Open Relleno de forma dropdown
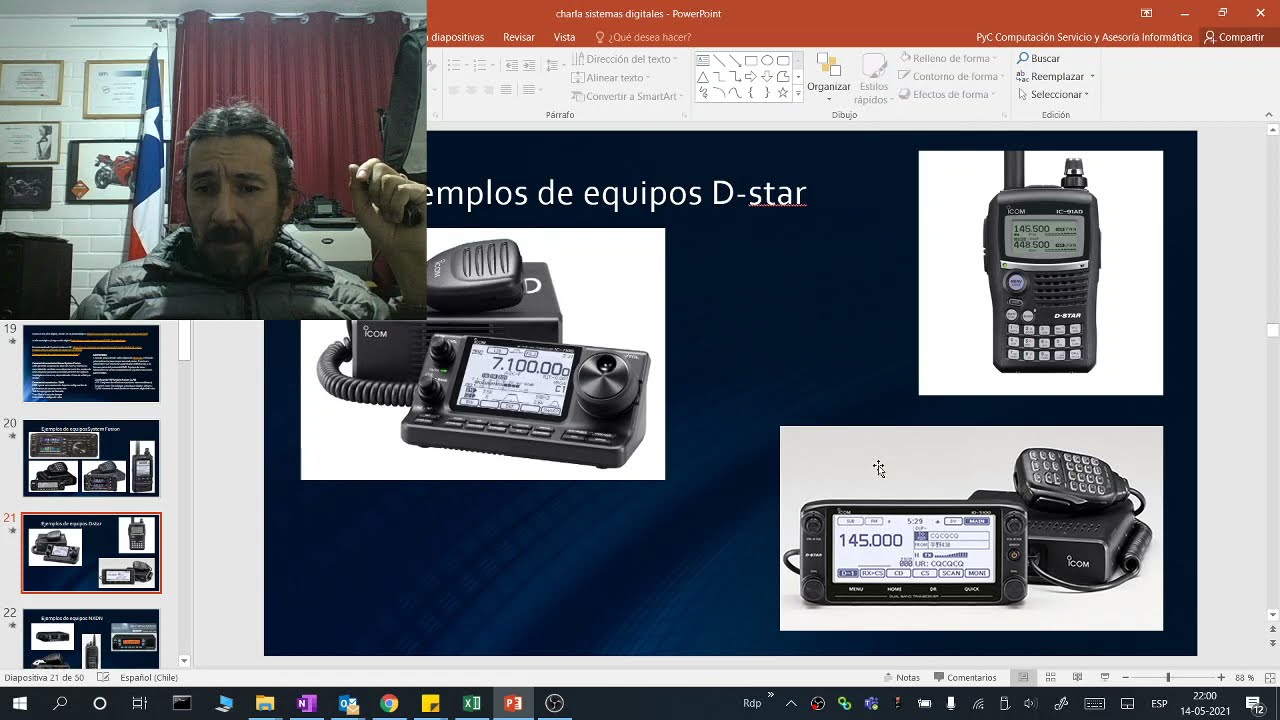Image resolution: width=1280 pixels, height=720 pixels. click(x=947, y=59)
